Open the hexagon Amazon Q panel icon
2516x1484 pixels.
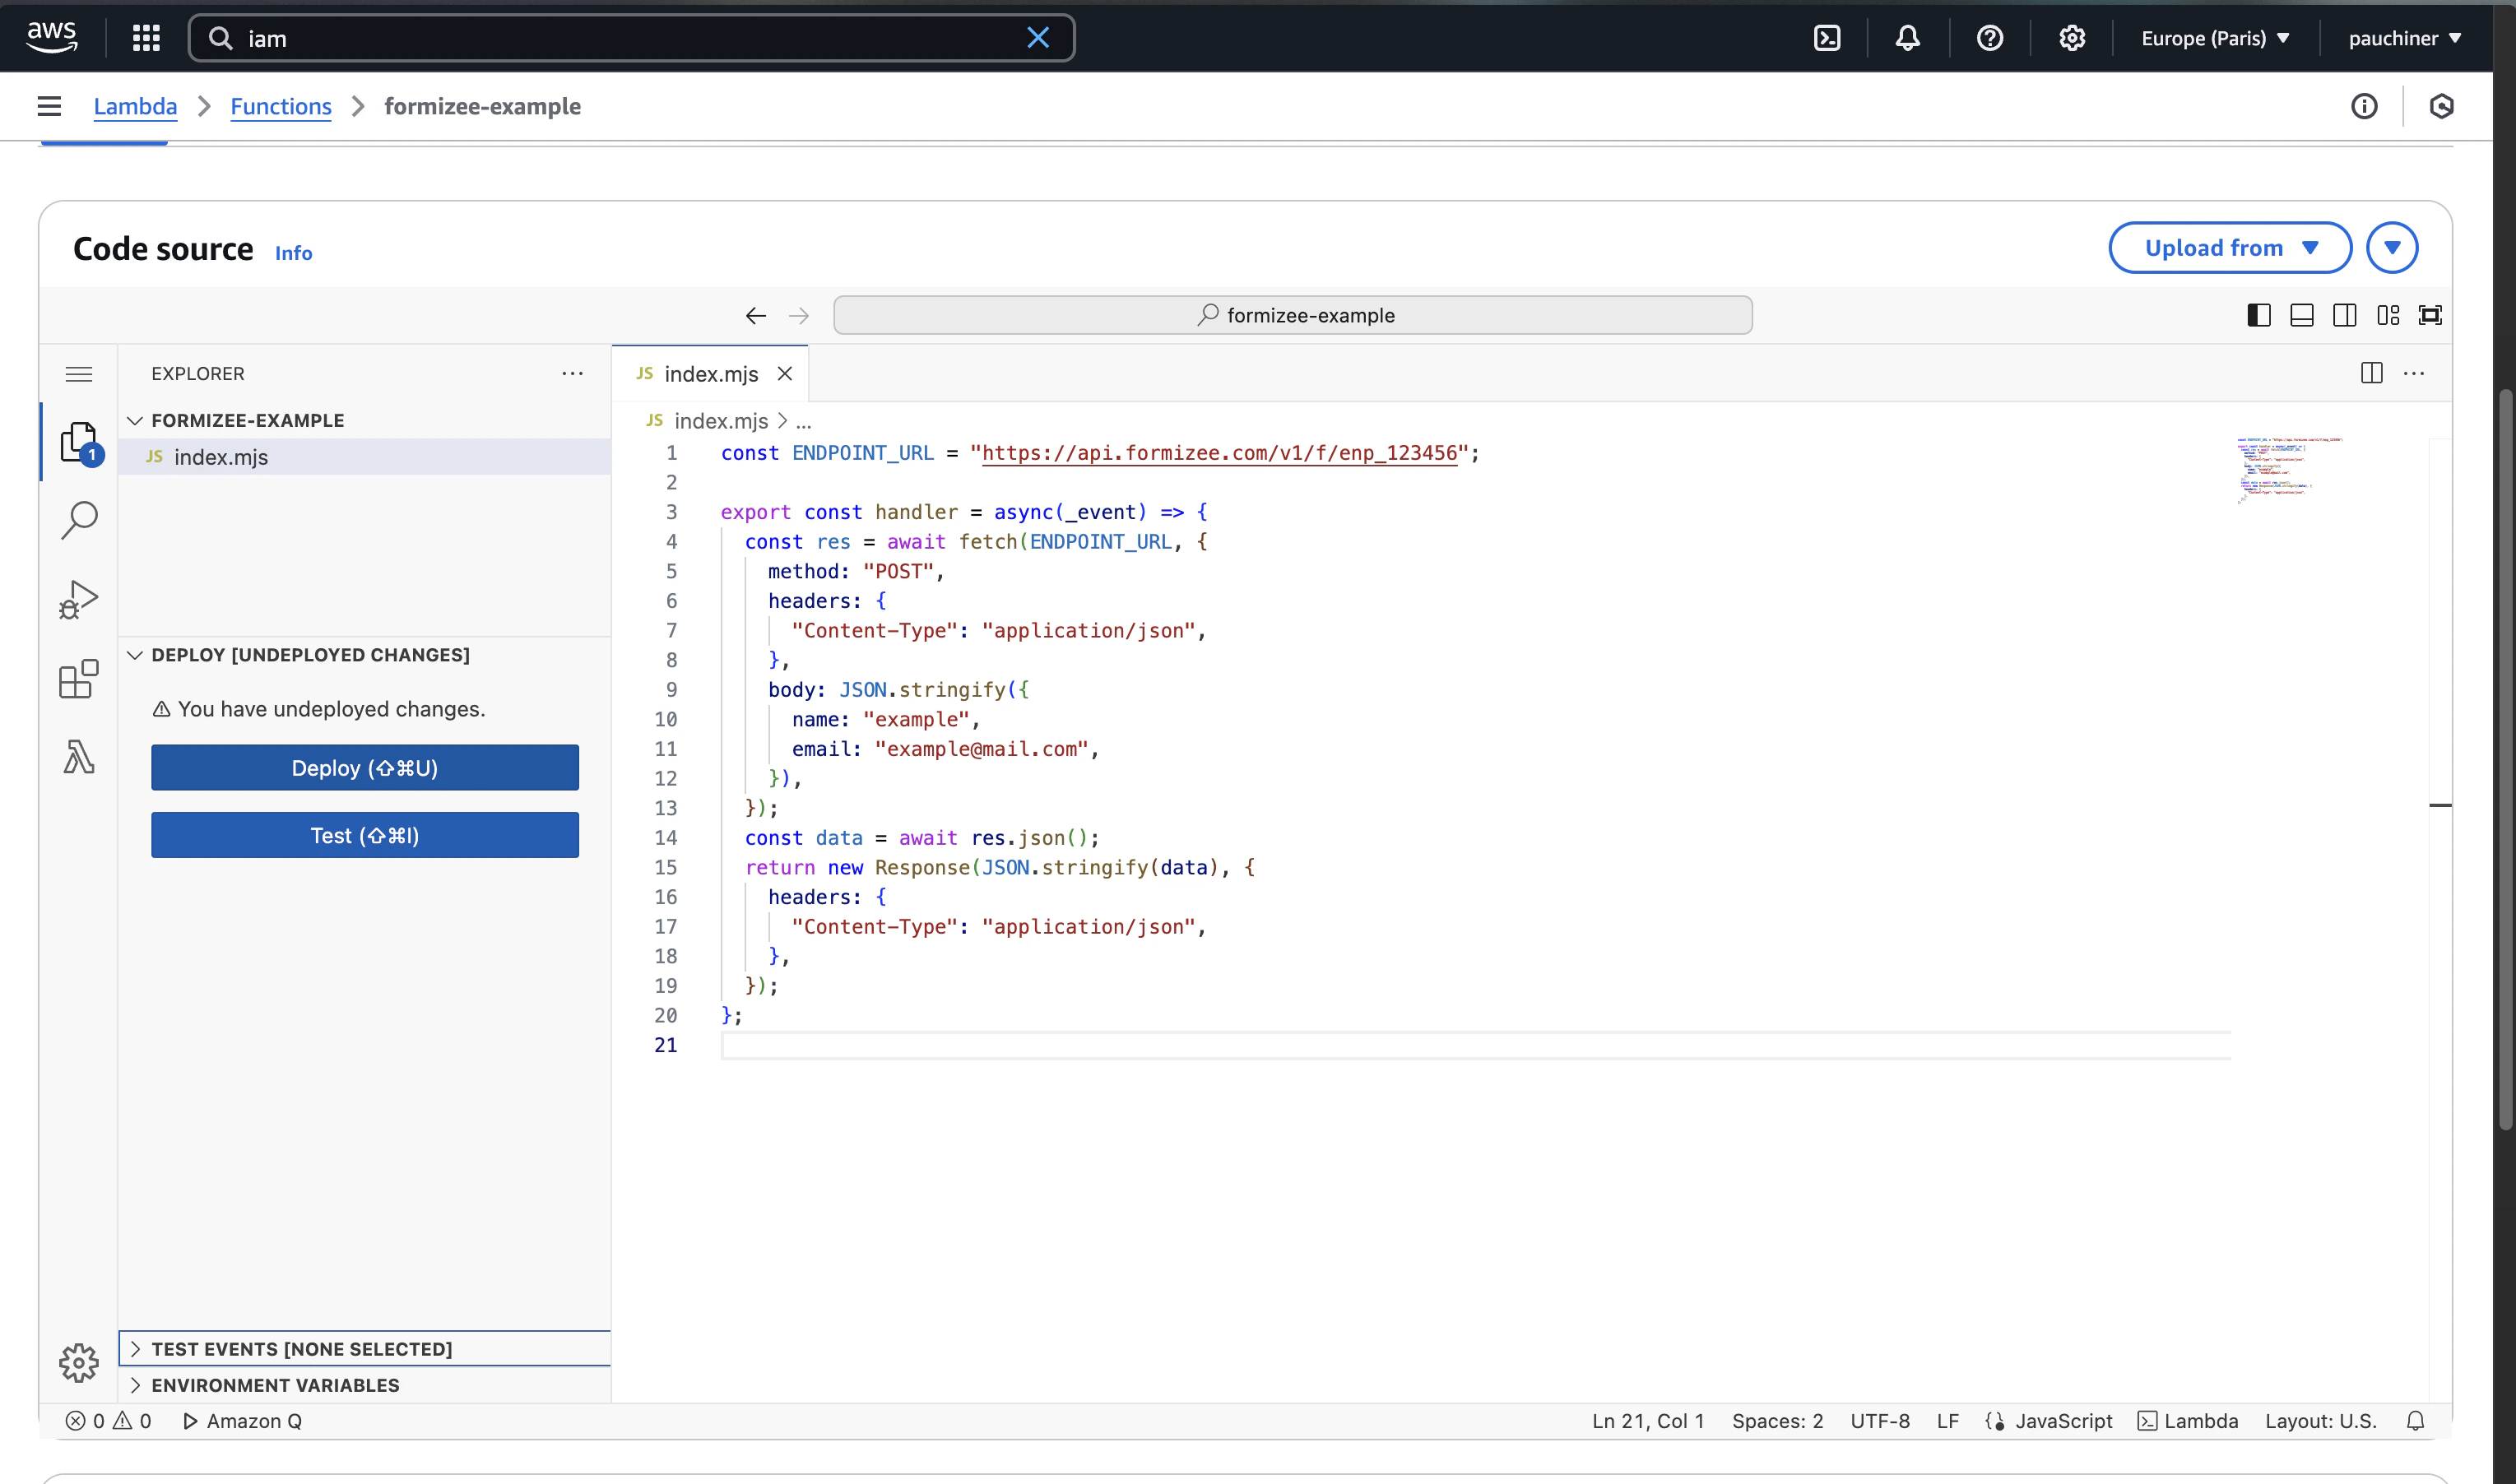(x=2441, y=106)
